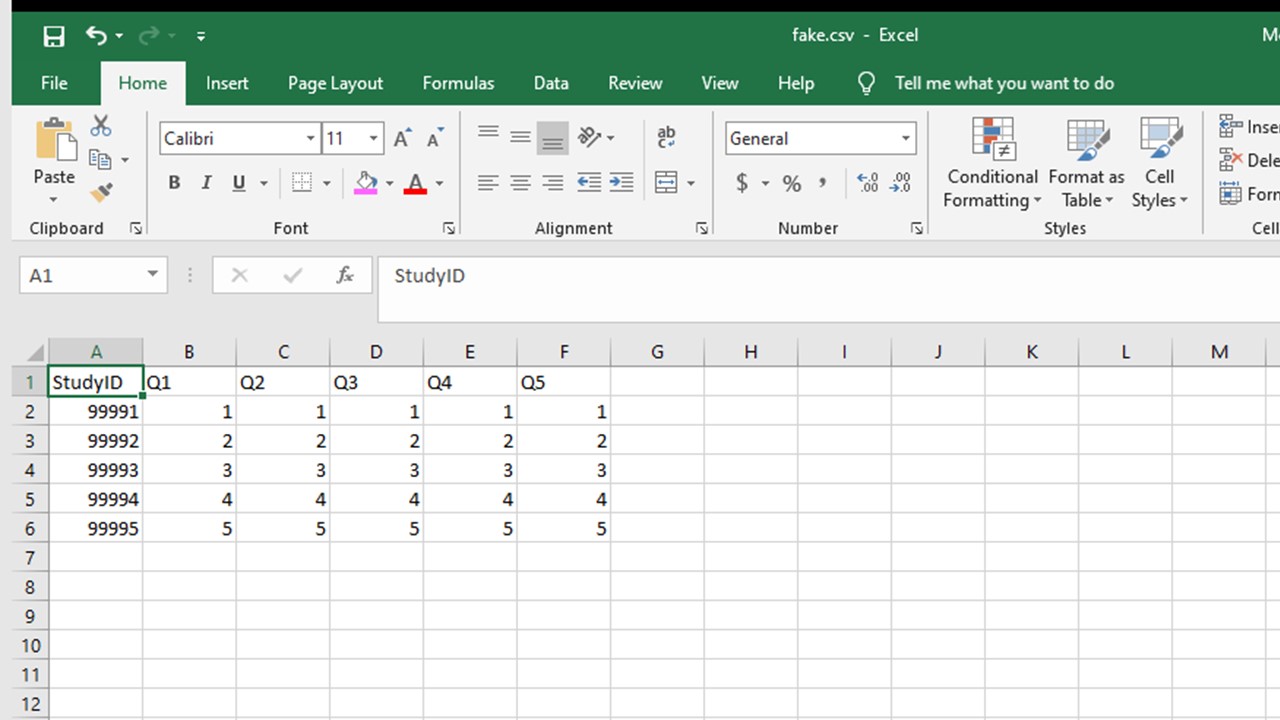This screenshot has height=720, width=1280.
Task: Expand the Font size dropdown
Action: [373, 138]
